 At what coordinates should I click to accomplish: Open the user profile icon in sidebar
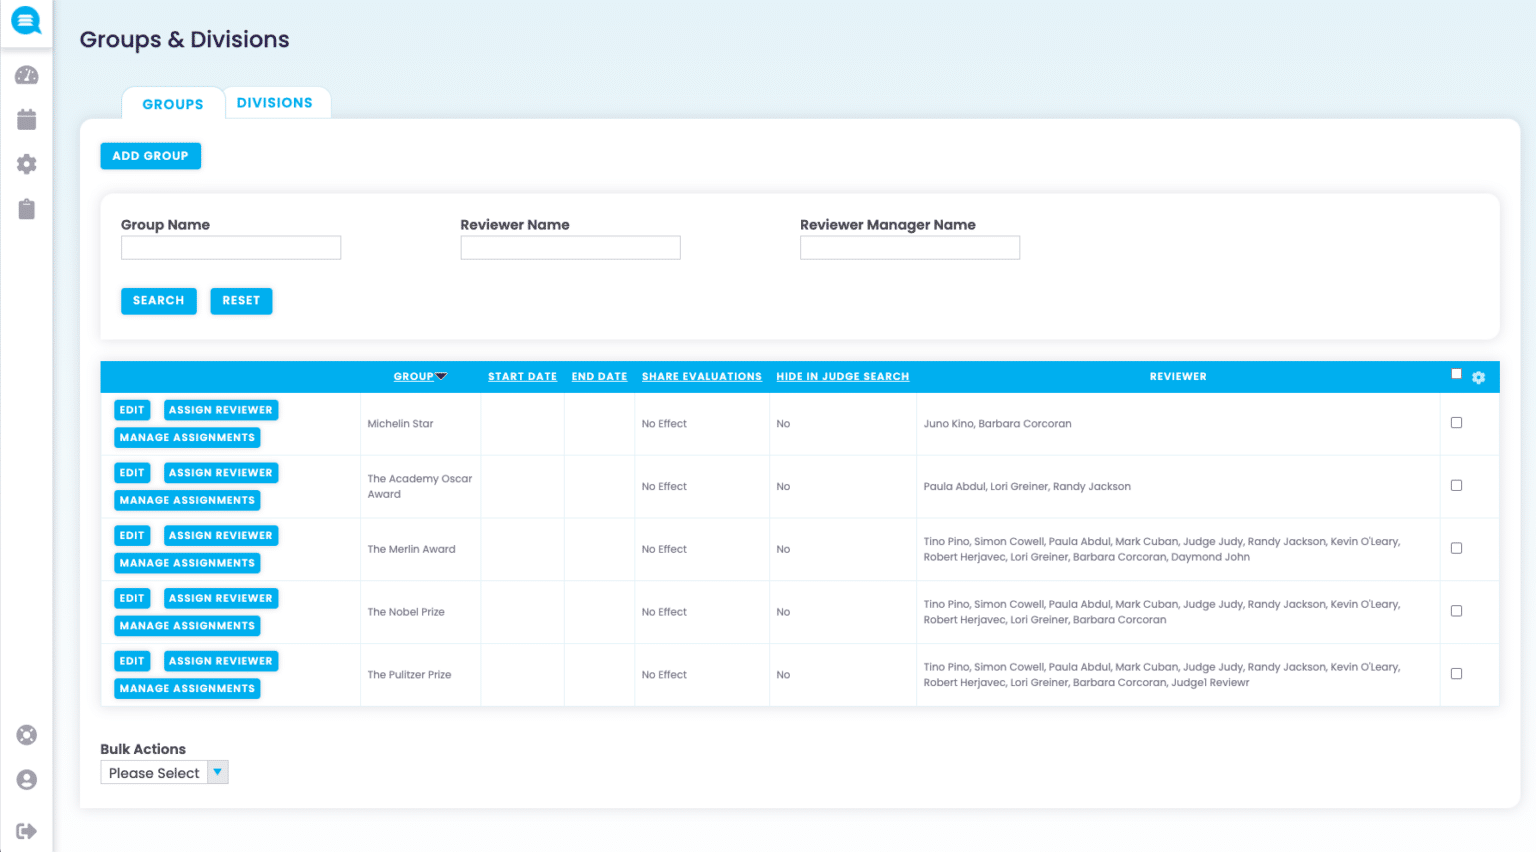(x=26, y=779)
